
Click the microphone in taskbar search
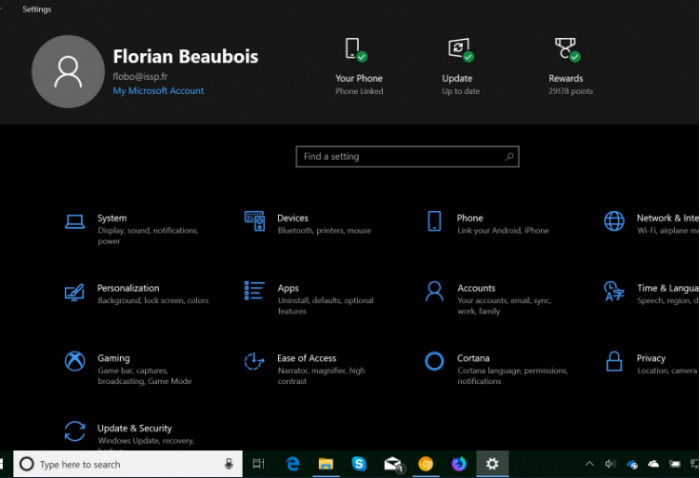click(229, 464)
